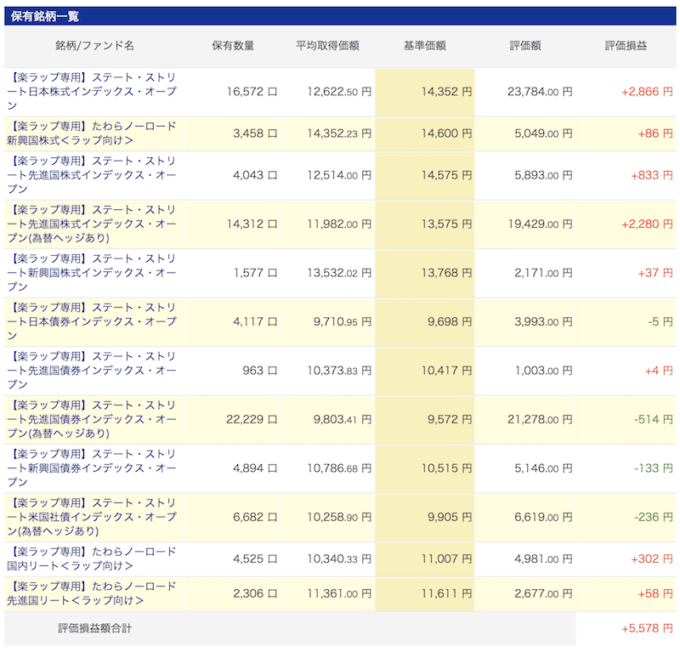
Task: Click the 保有数量 column header
Action: tap(233, 46)
